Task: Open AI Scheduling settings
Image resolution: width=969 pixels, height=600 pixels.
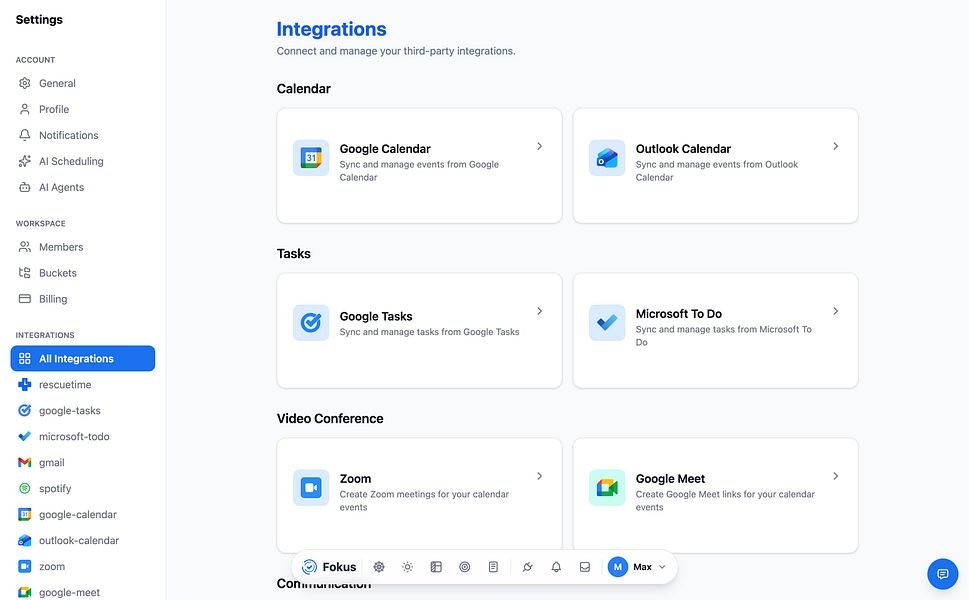Action: [71, 160]
